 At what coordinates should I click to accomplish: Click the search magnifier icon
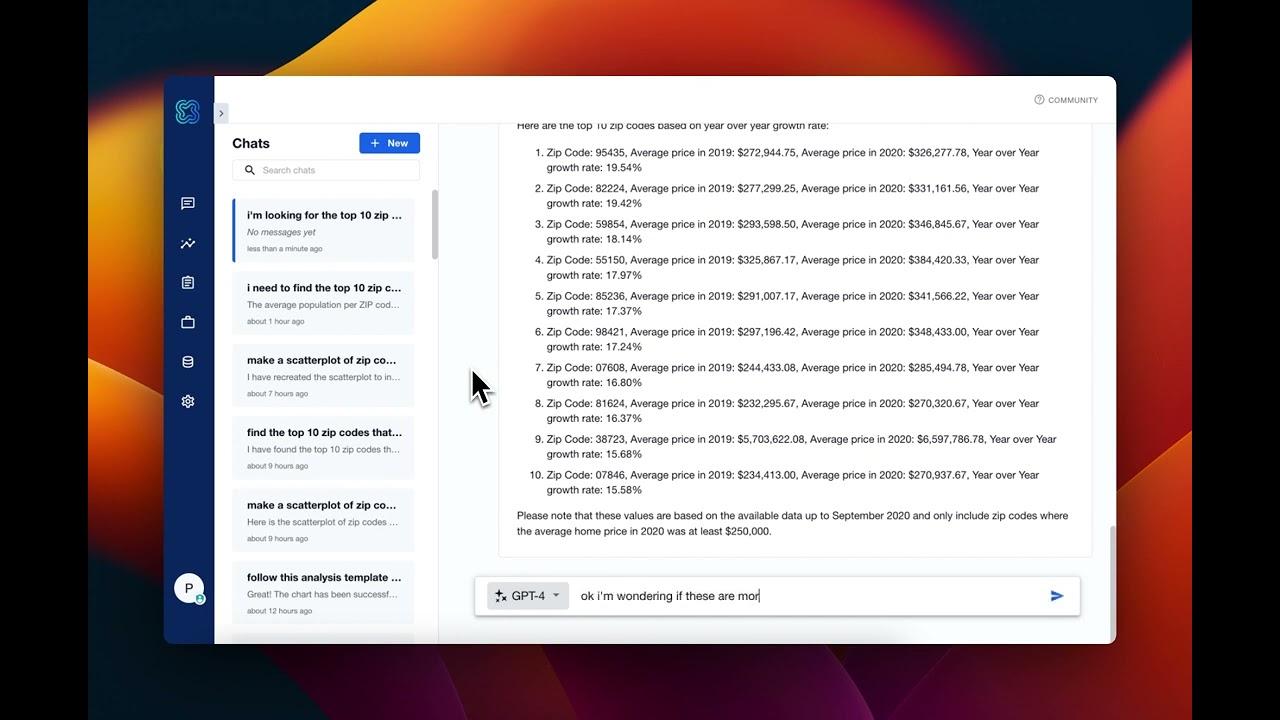250,170
